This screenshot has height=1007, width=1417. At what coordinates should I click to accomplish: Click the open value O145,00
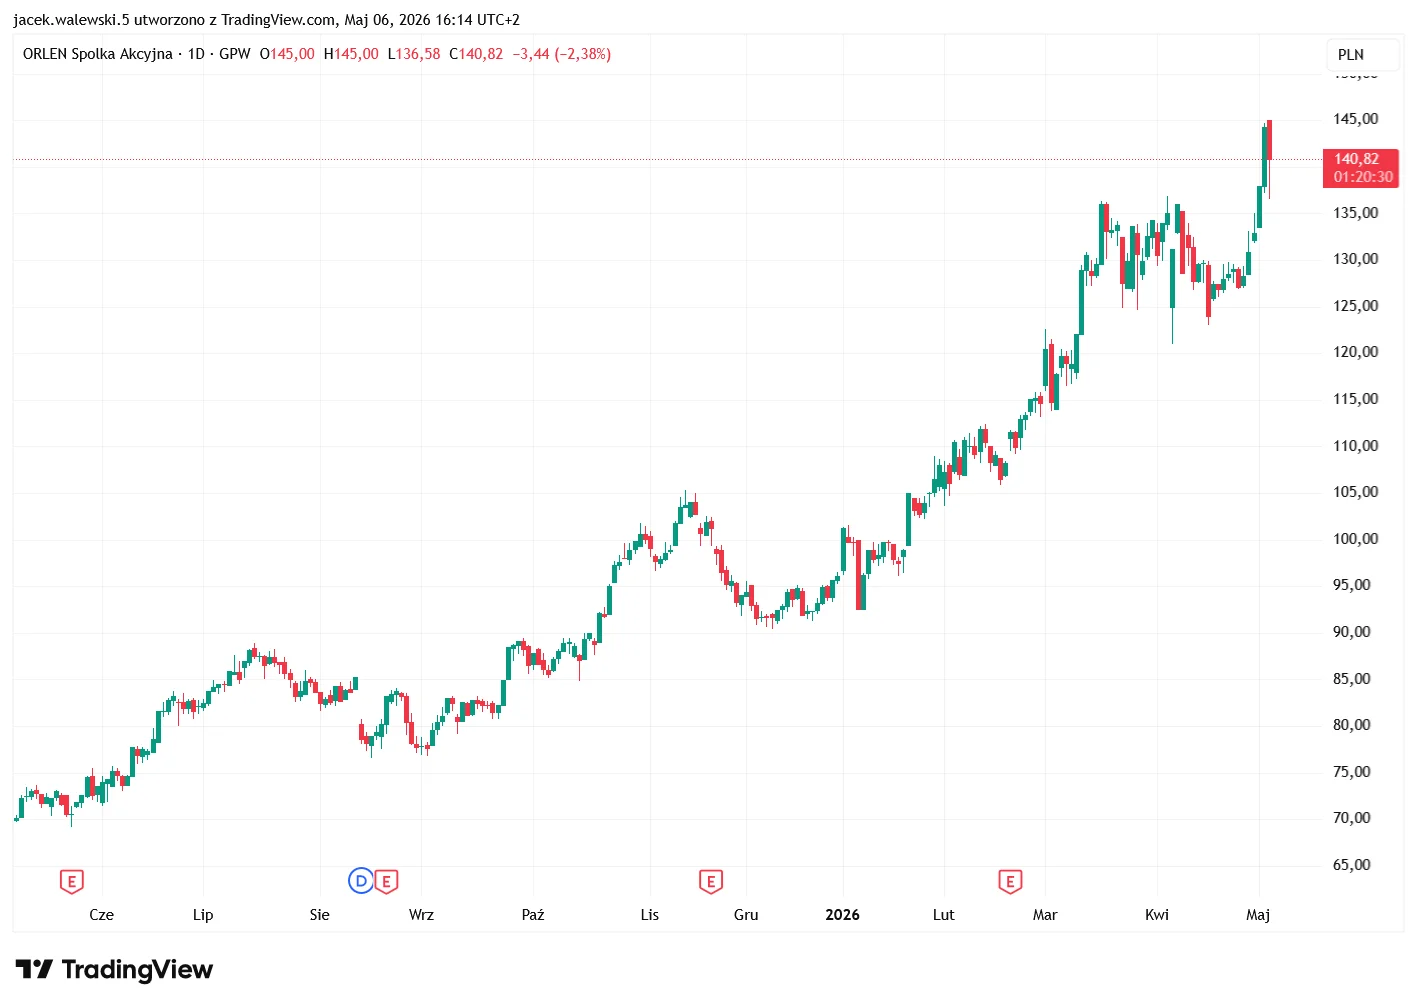tap(287, 54)
